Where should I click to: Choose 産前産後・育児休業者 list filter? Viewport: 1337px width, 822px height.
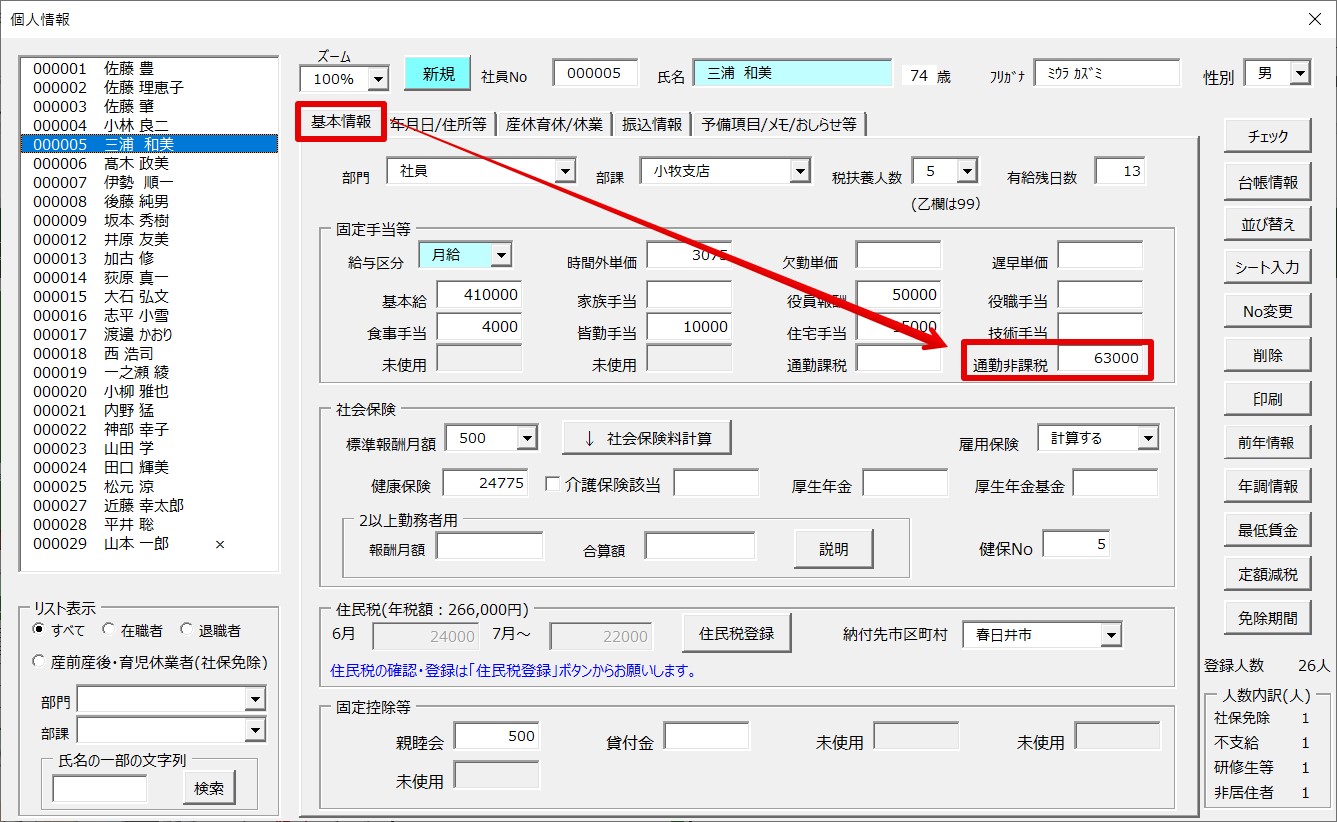(39, 662)
